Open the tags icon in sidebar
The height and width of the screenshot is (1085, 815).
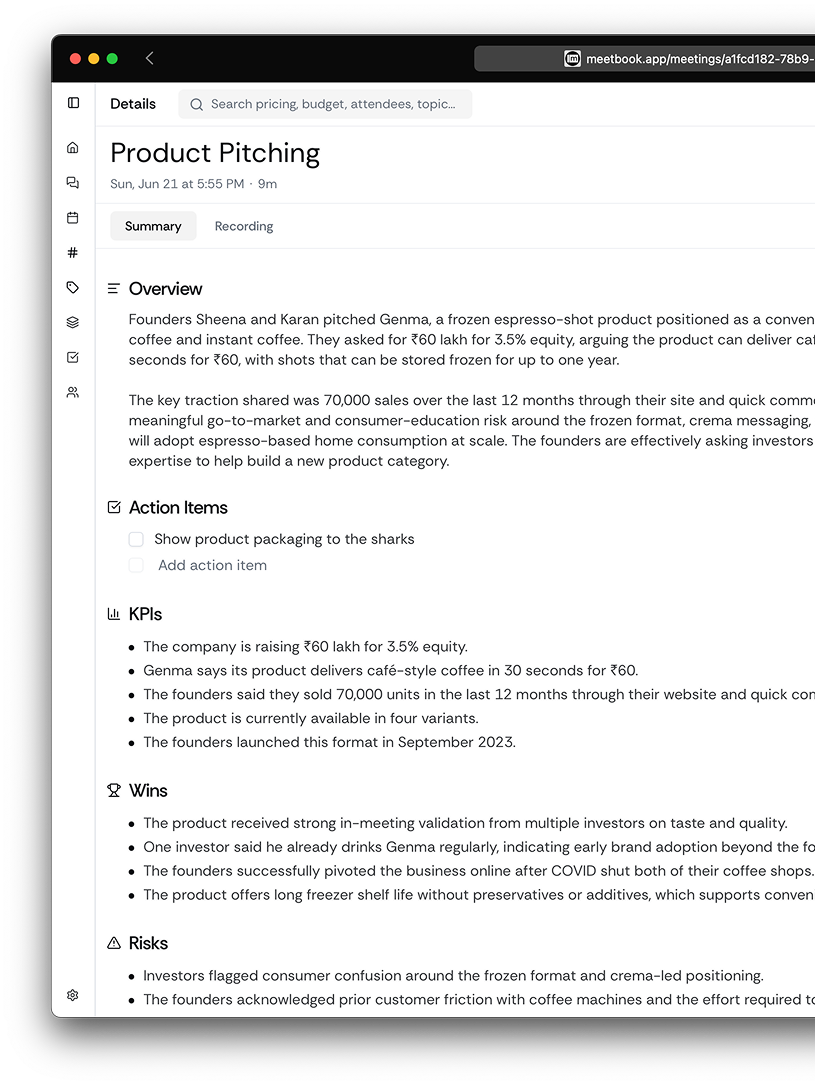click(73, 287)
